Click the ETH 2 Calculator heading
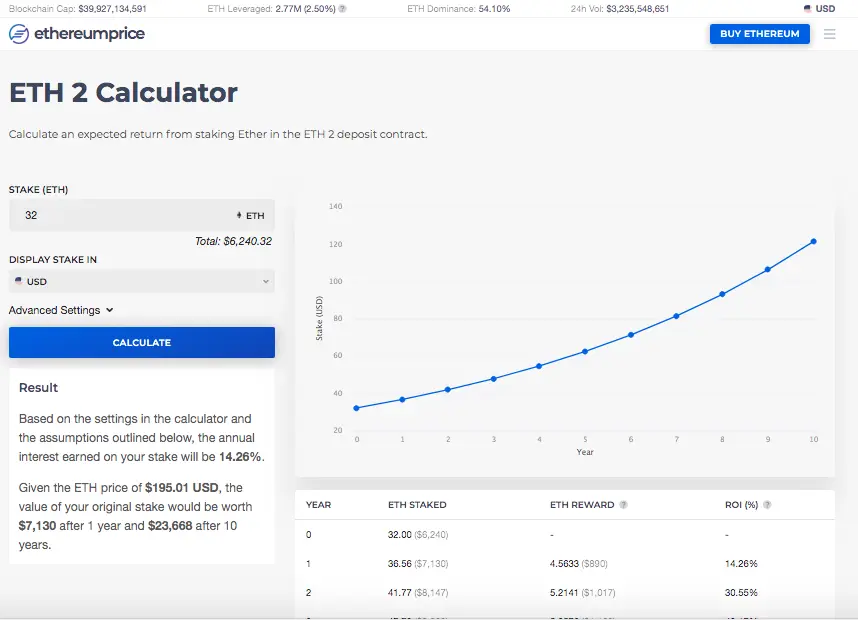Screen dimensions: 858x620 [x=124, y=92]
